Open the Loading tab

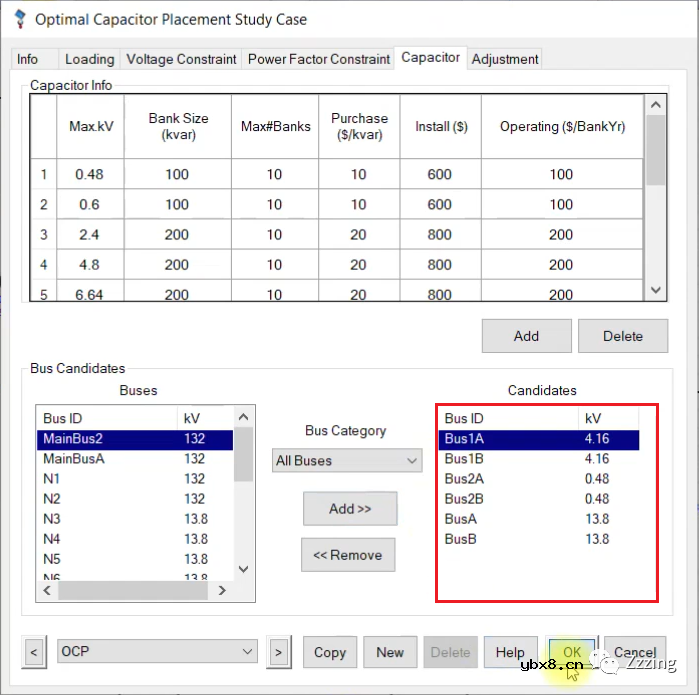(89, 59)
